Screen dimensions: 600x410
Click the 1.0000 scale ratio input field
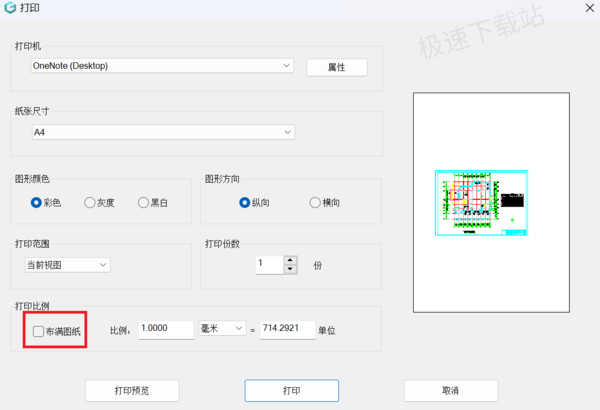166,330
